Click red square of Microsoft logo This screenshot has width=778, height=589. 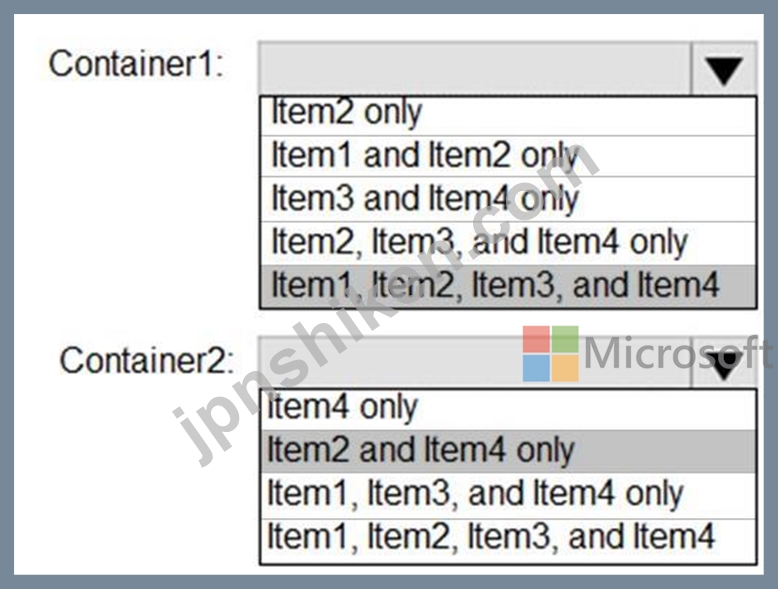pos(536,339)
